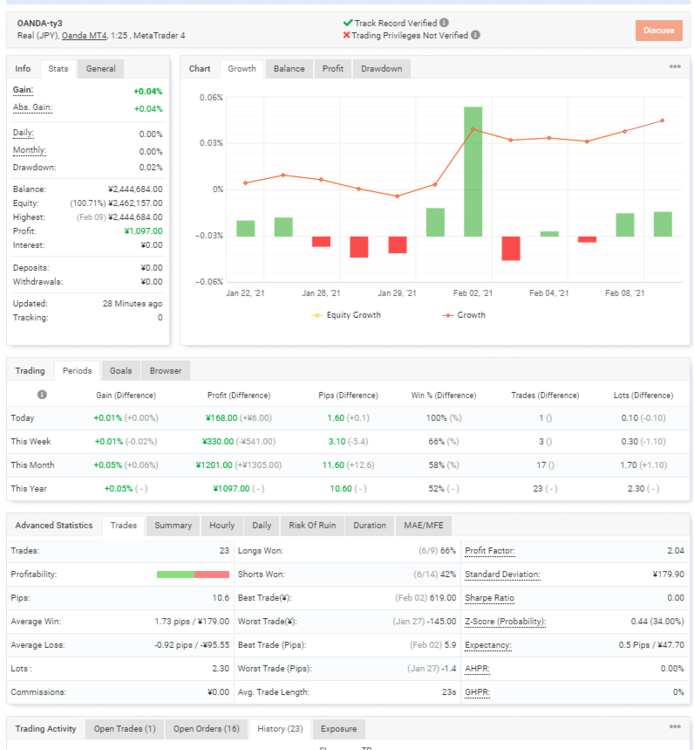The height and width of the screenshot is (750, 694).
Task: Open the Oanda MT4 broker link
Action: [84, 35]
